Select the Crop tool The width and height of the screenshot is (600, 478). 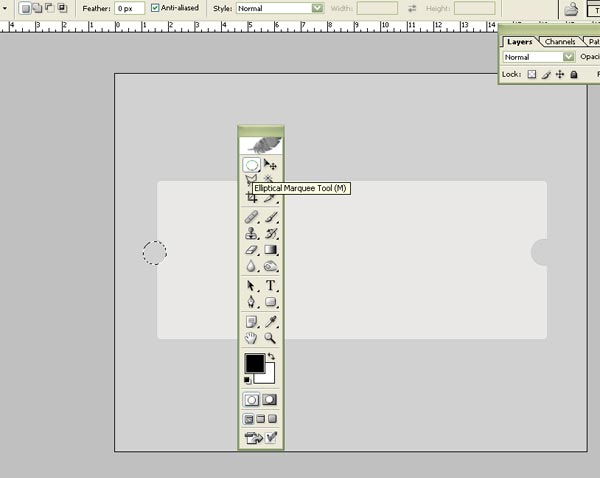pos(251,197)
